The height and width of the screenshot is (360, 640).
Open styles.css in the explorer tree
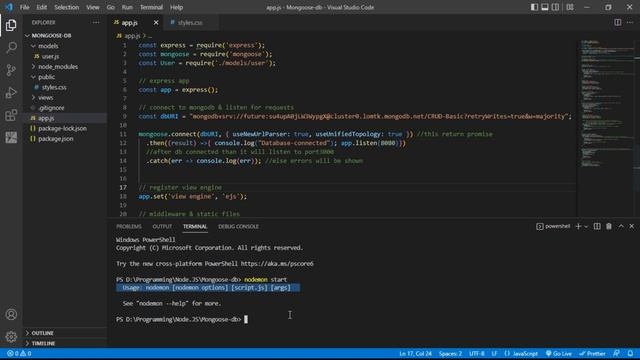[x=65, y=87]
